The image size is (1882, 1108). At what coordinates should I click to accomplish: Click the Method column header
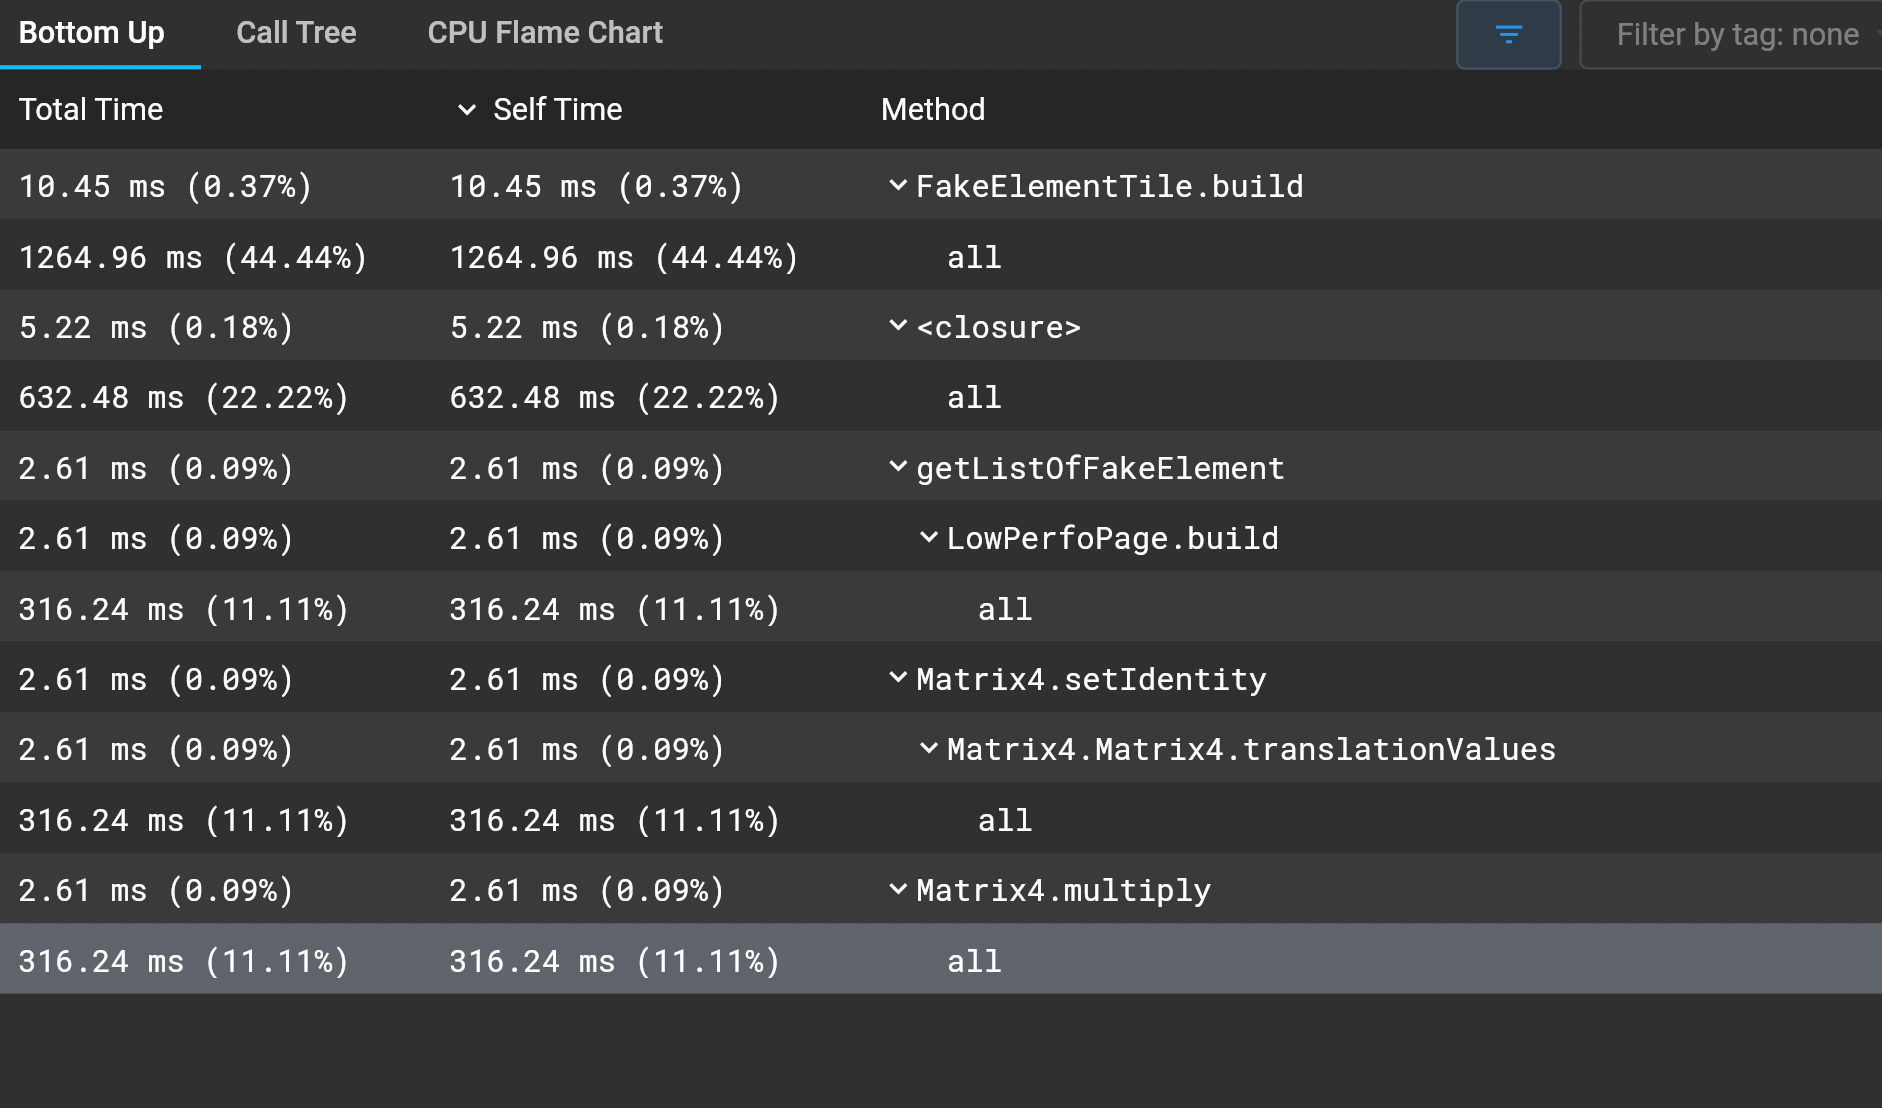[932, 109]
